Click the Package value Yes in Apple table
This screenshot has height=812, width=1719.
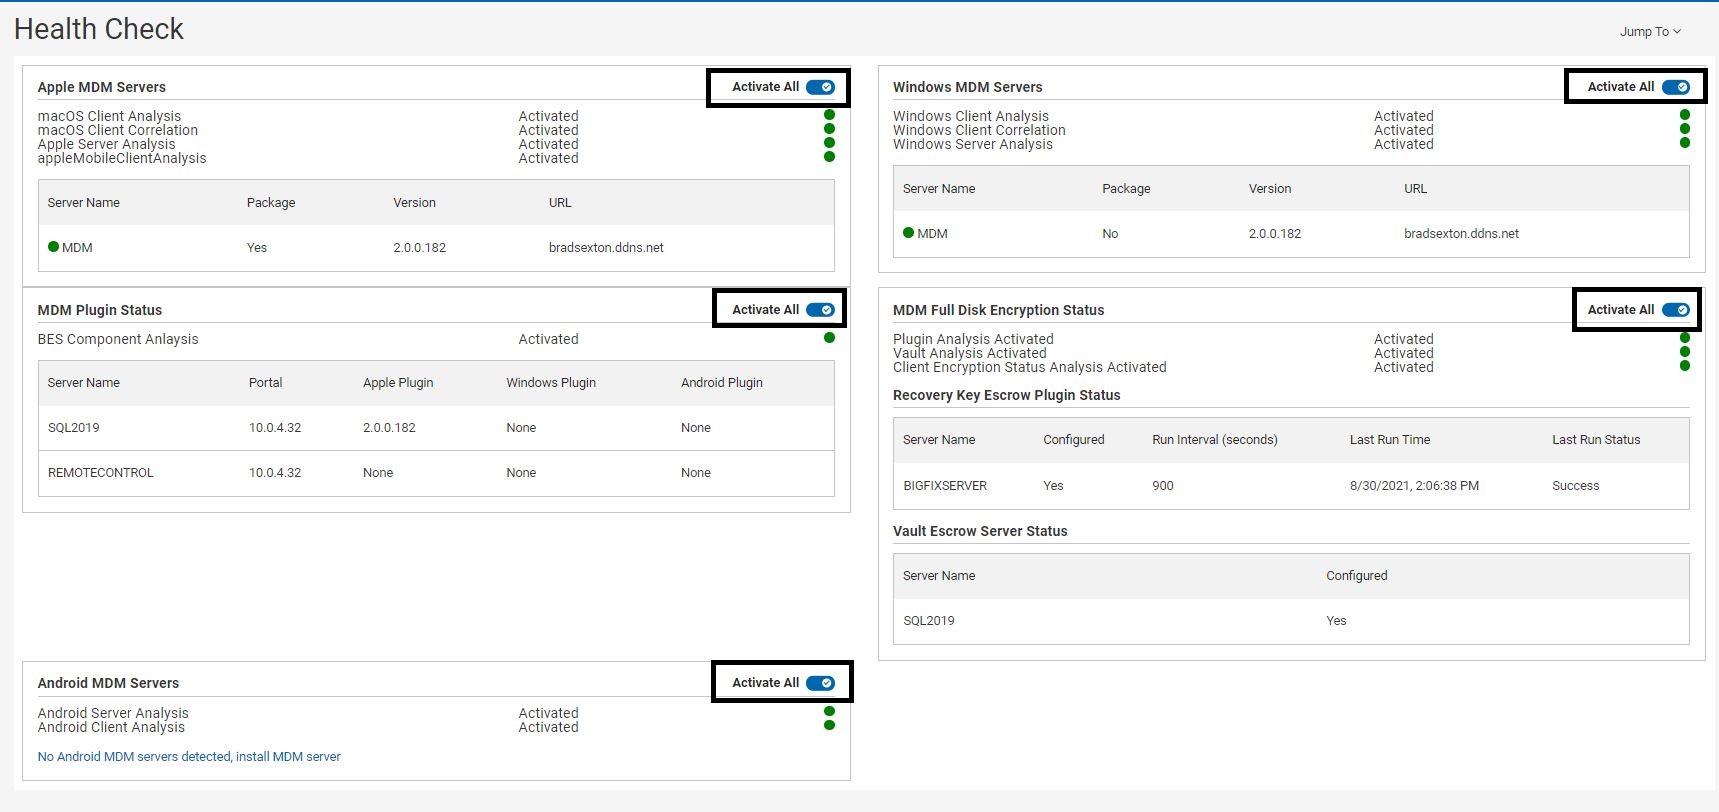[x=257, y=248]
